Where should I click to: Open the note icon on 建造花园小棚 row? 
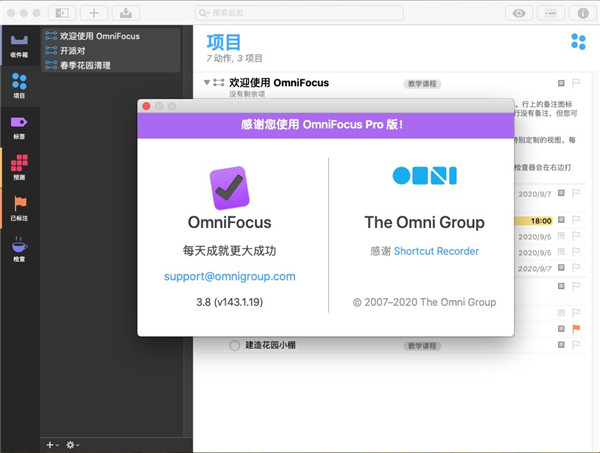click(x=561, y=345)
